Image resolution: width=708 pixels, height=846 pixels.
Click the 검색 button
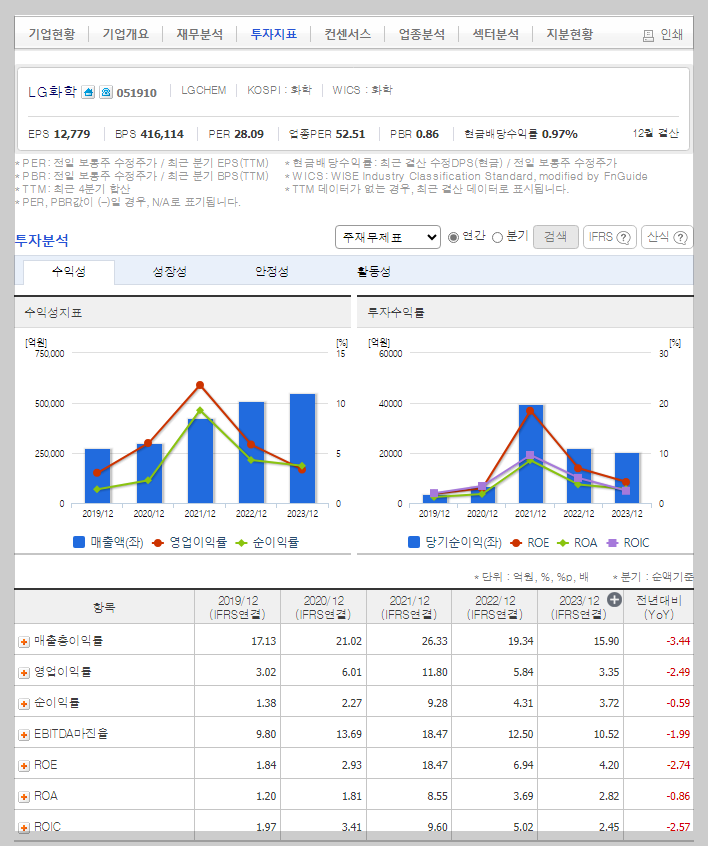(x=555, y=237)
